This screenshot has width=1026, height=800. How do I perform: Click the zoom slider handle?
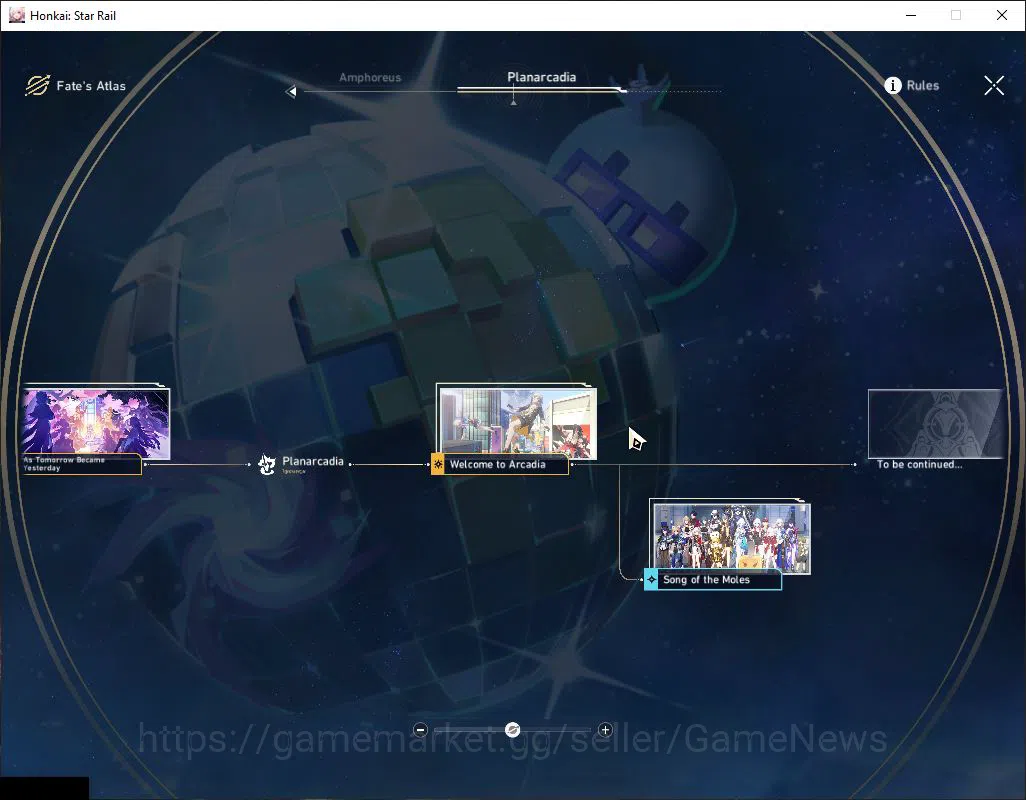tap(513, 729)
